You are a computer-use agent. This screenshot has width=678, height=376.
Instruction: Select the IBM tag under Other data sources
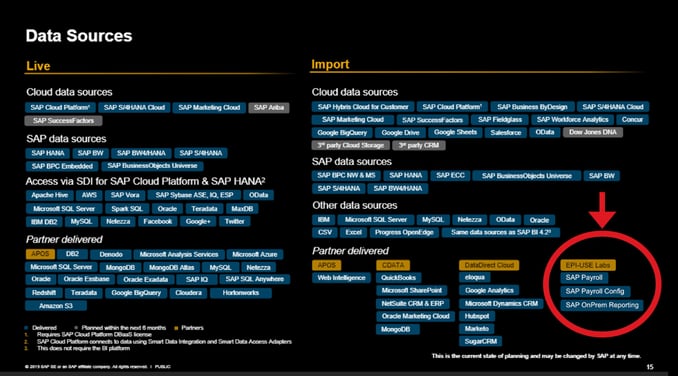coord(323,220)
